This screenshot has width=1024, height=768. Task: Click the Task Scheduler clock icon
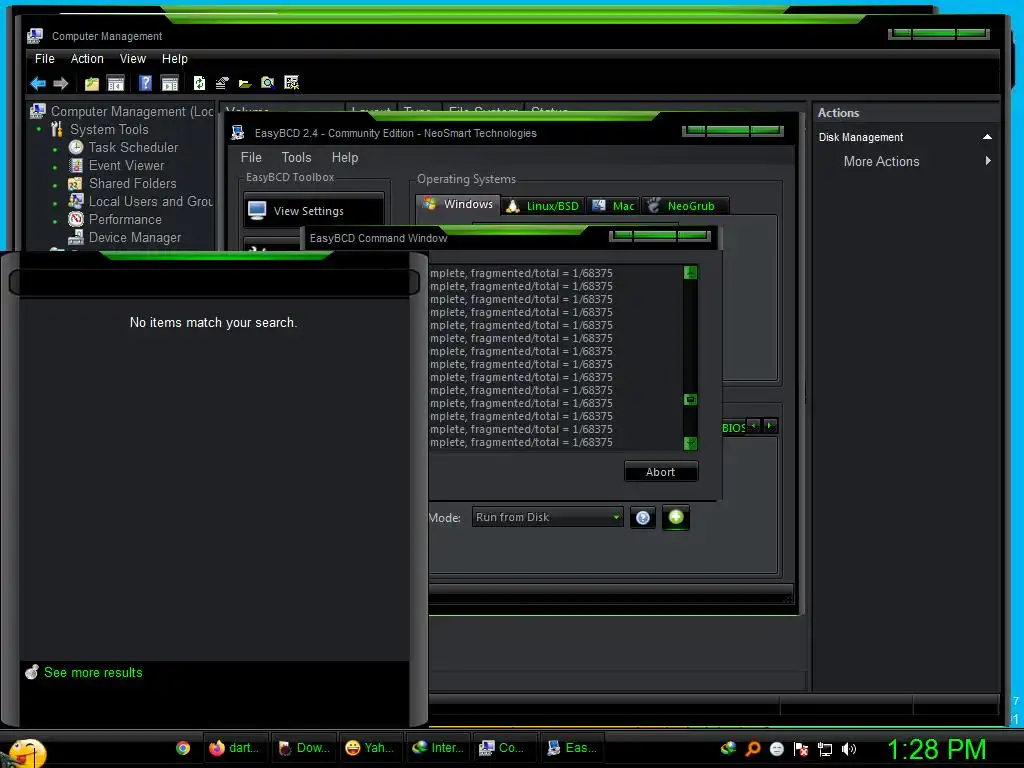(76, 147)
